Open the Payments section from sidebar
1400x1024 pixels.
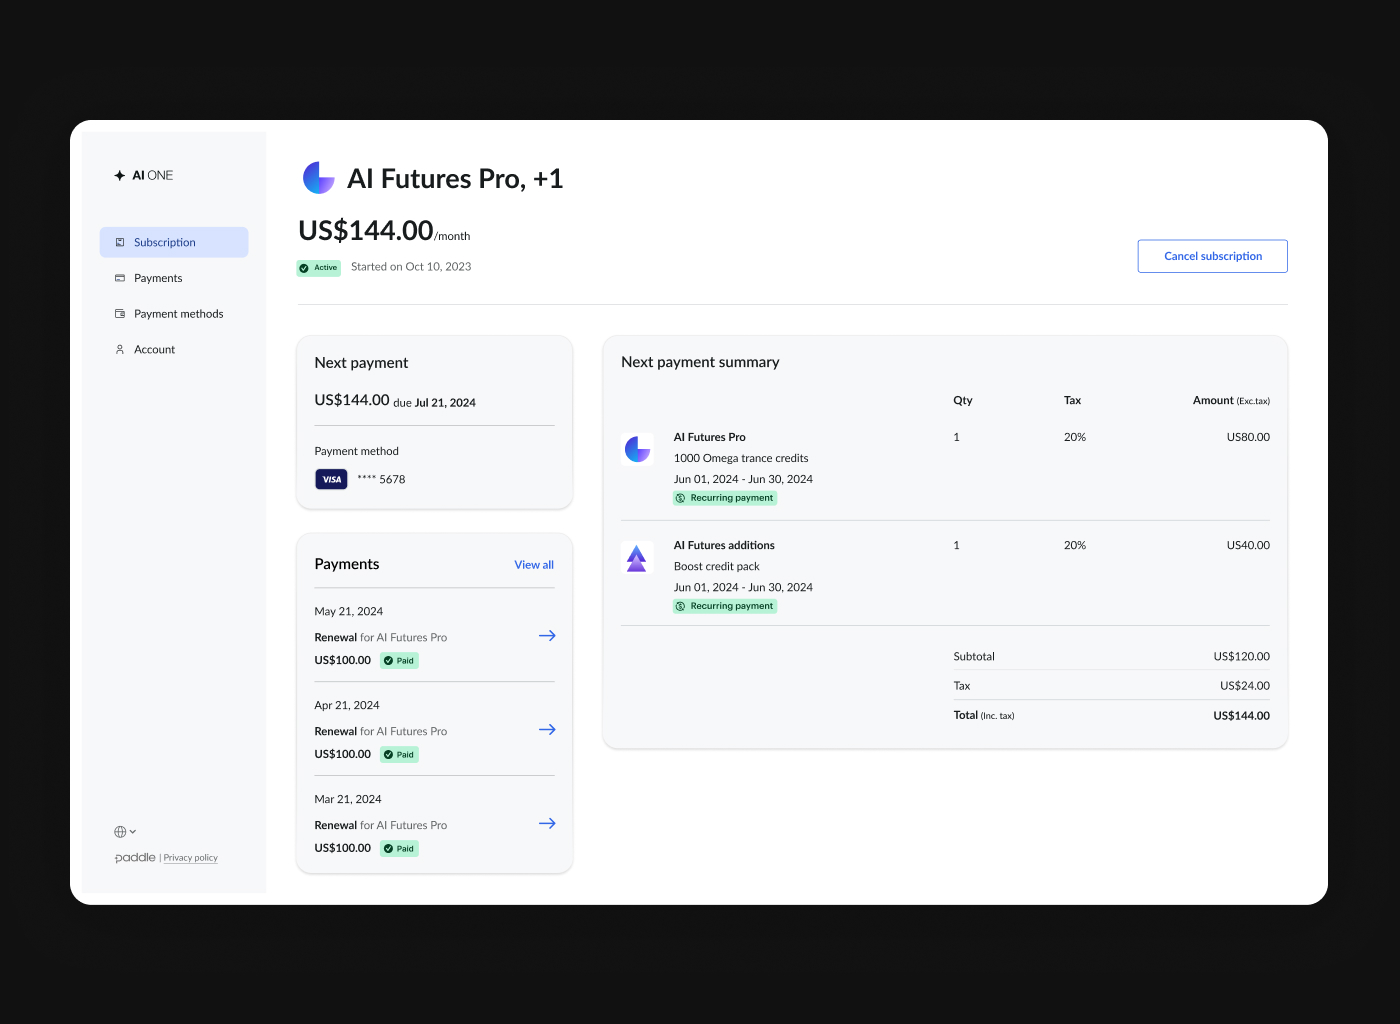coord(158,278)
